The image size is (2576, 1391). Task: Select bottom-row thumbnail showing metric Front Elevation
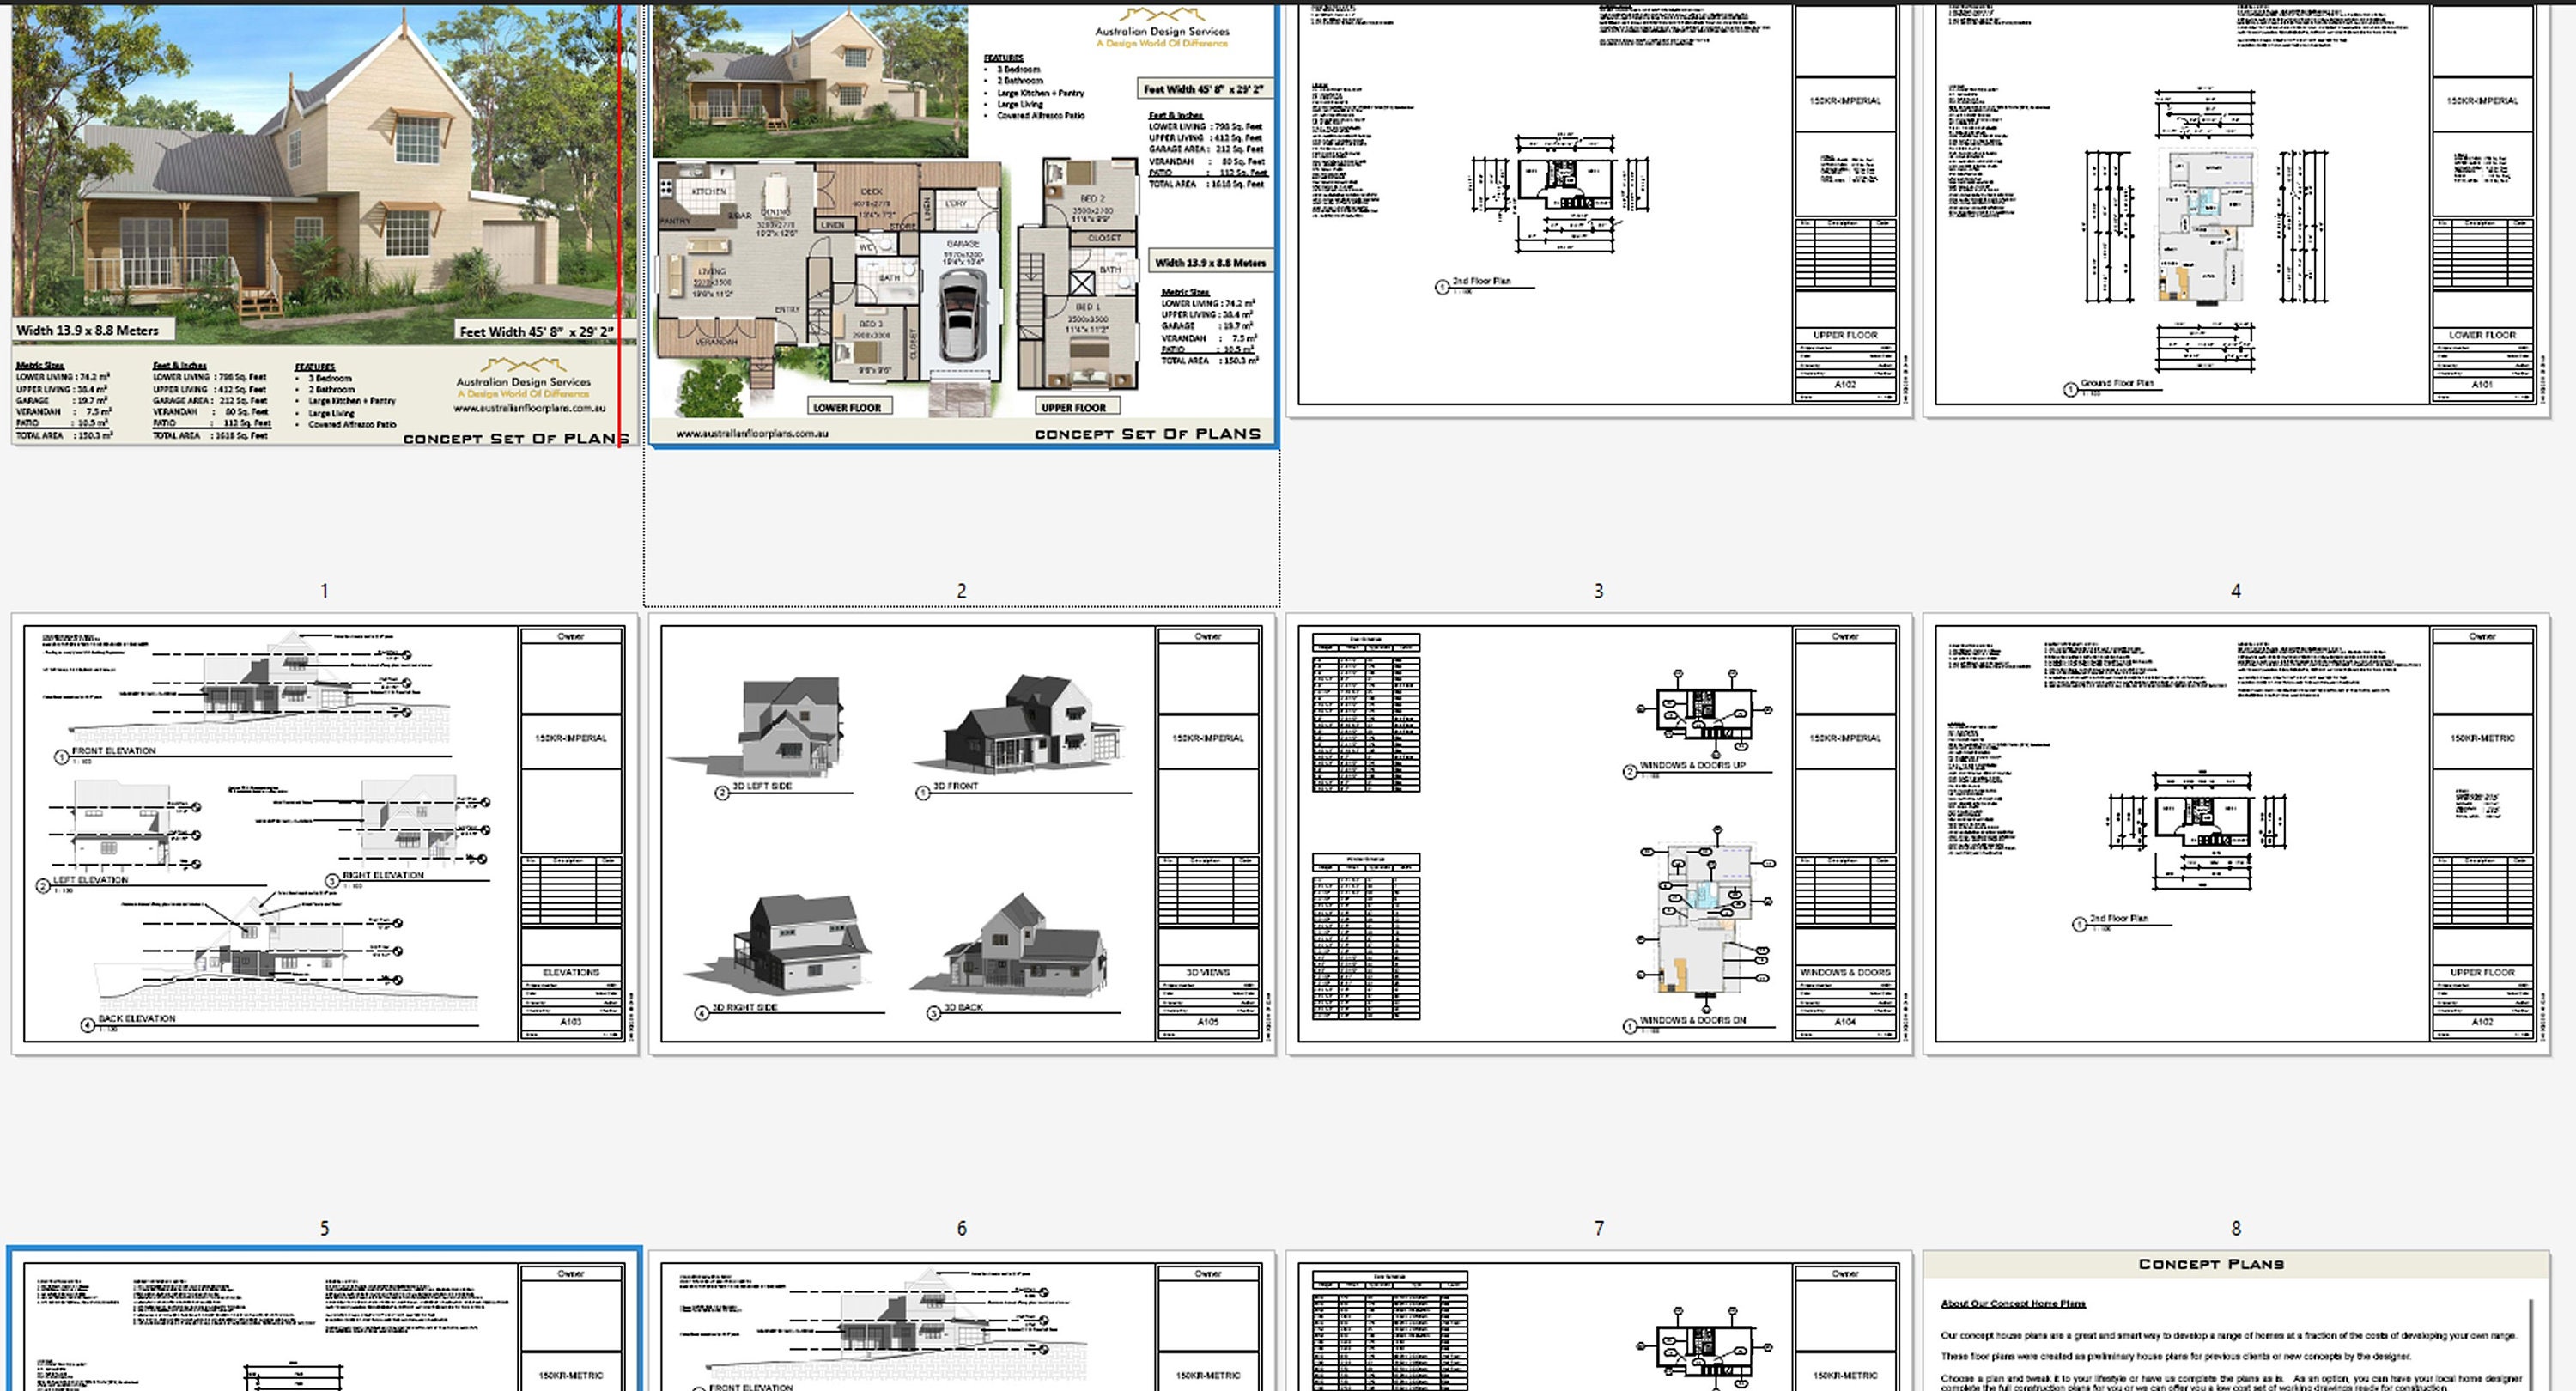click(x=962, y=1321)
